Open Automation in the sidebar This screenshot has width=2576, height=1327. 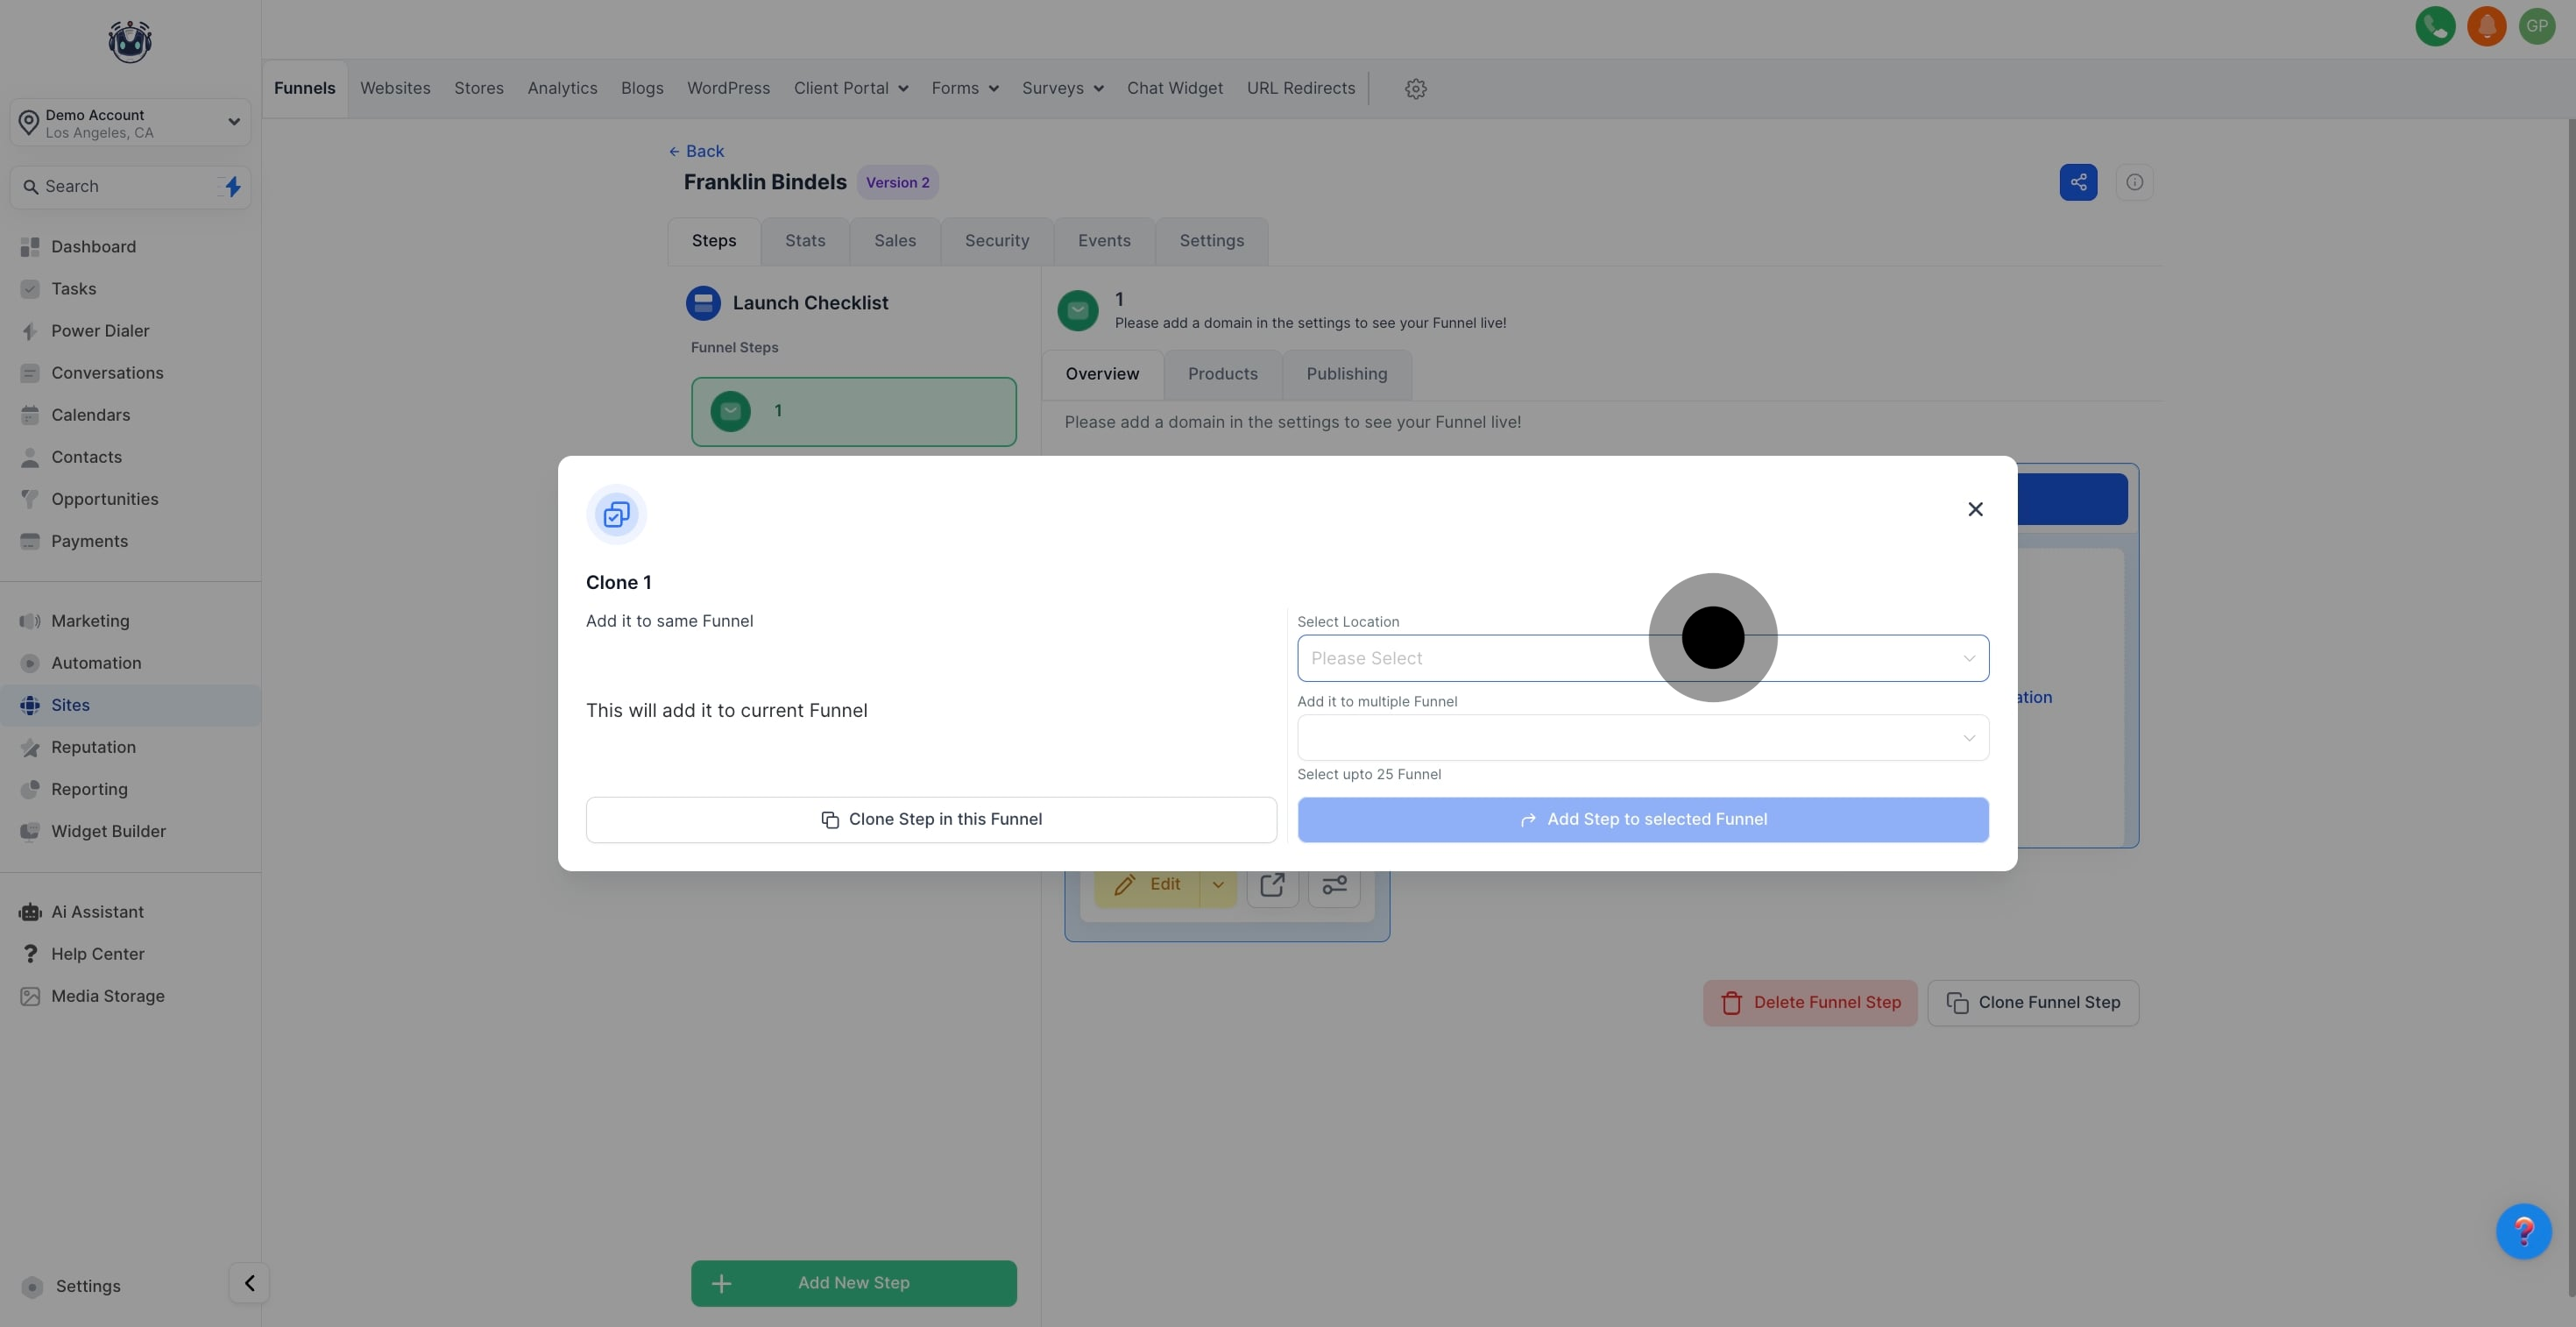[96, 663]
